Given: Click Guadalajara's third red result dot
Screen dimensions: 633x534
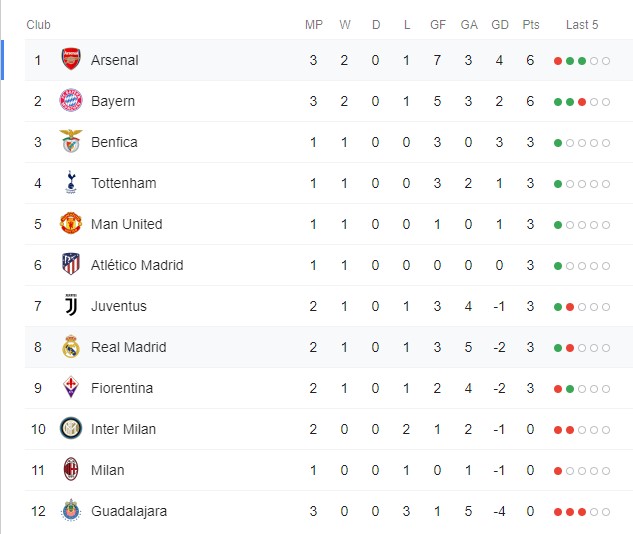Looking at the screenshot, I should pyautogui.click(x=582, y=512).
